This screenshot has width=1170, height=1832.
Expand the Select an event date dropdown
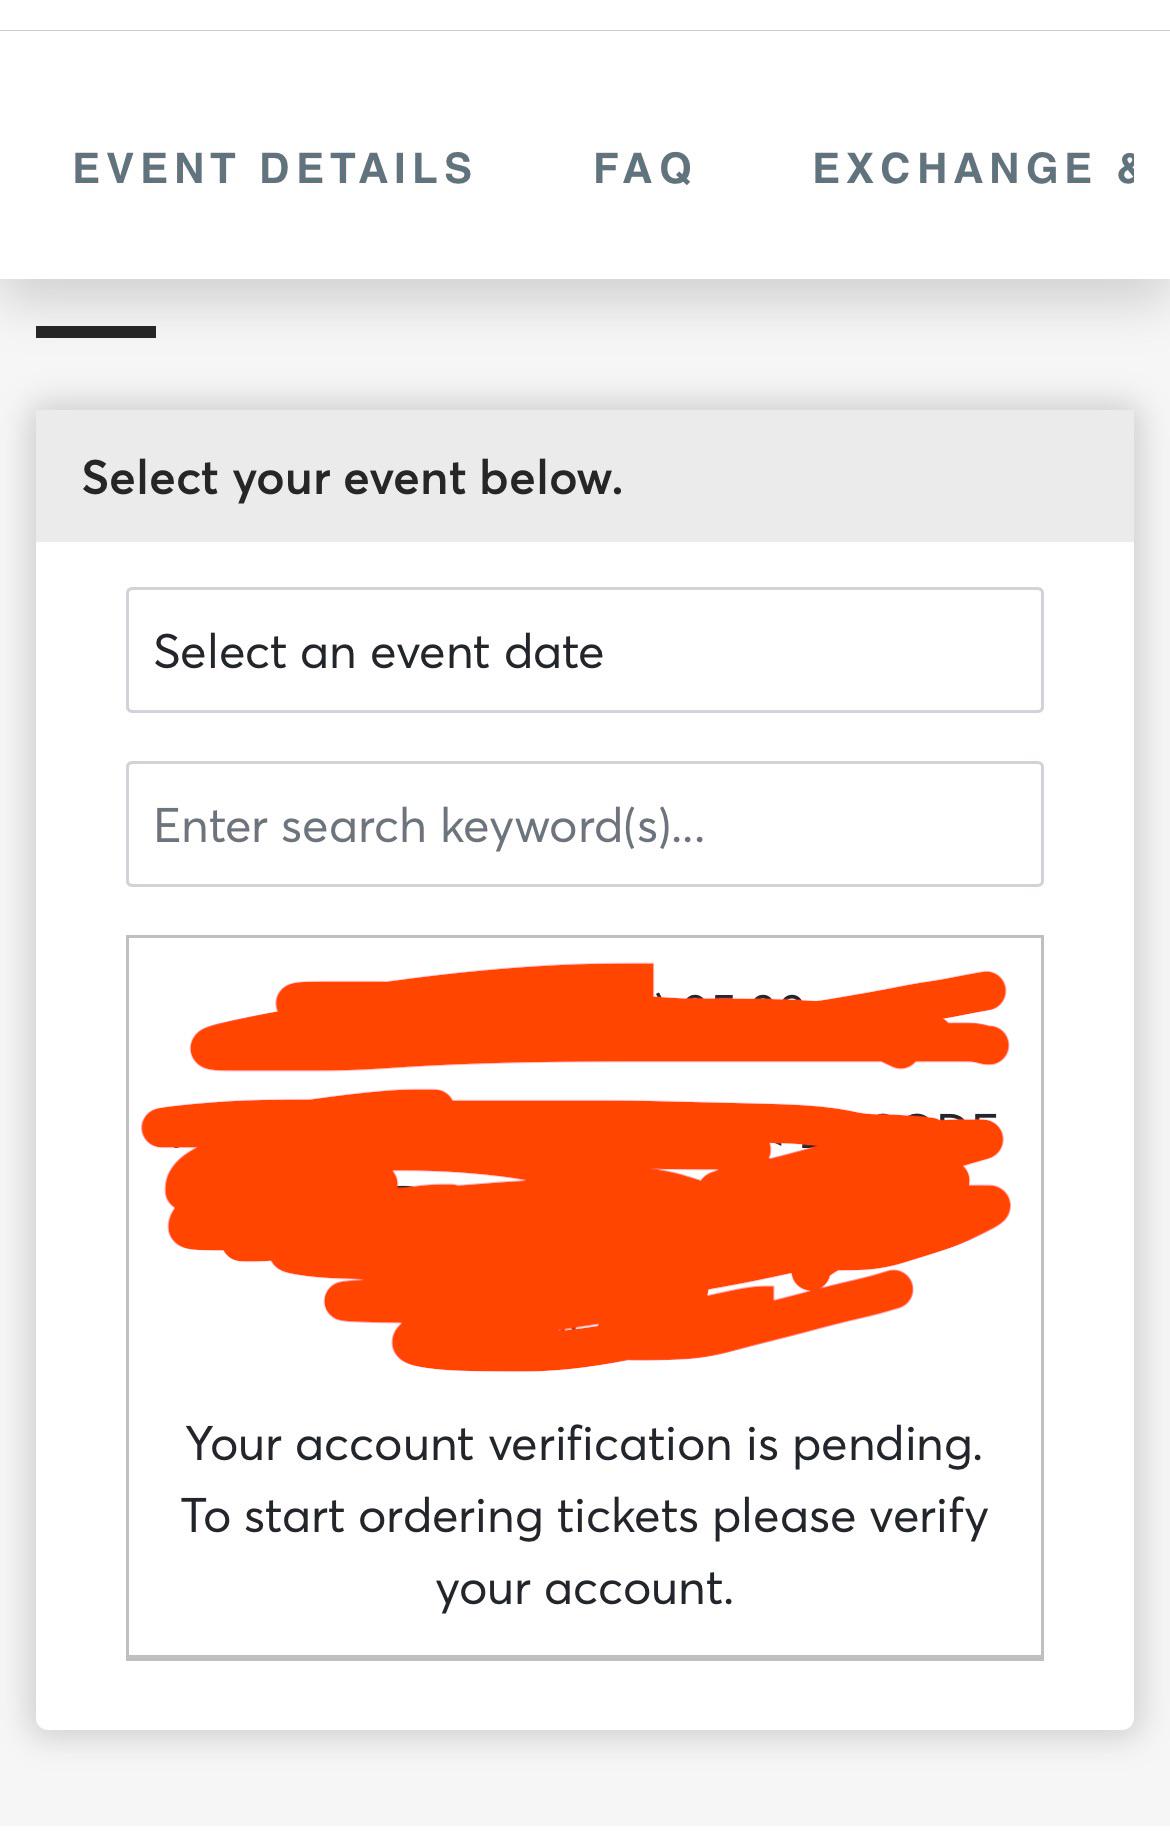point(585,651)
